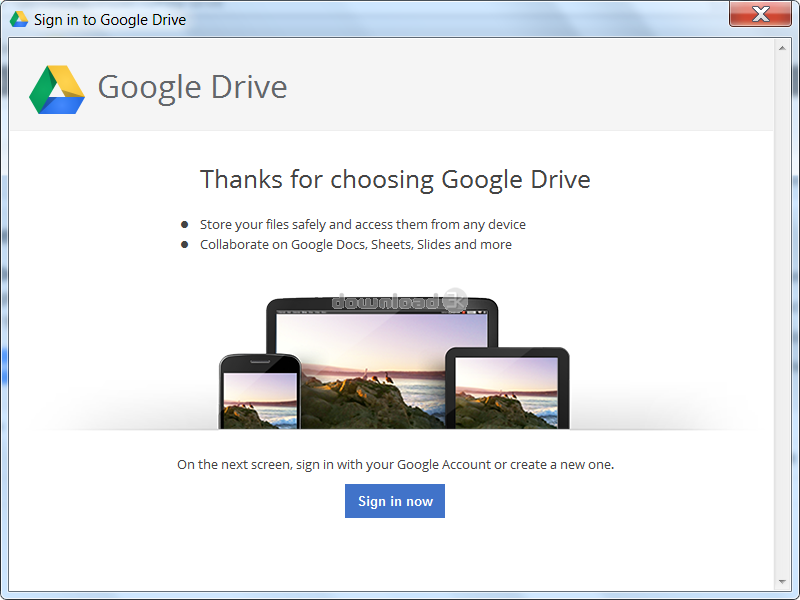
Task: Click the heading "Thanks for choosing Google Drive"
Action: click(x=395, y=180)
